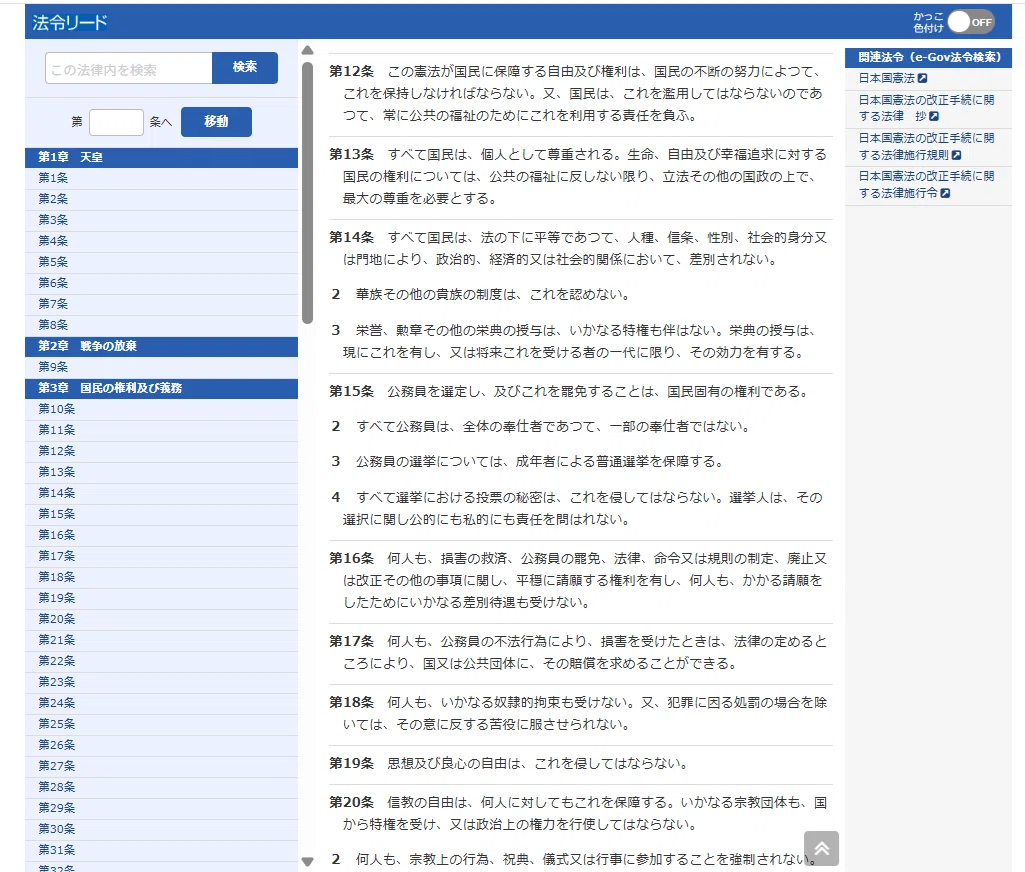Jump to 第16条 in the sidebar
1025x872 pixels.
pos(161,535)
